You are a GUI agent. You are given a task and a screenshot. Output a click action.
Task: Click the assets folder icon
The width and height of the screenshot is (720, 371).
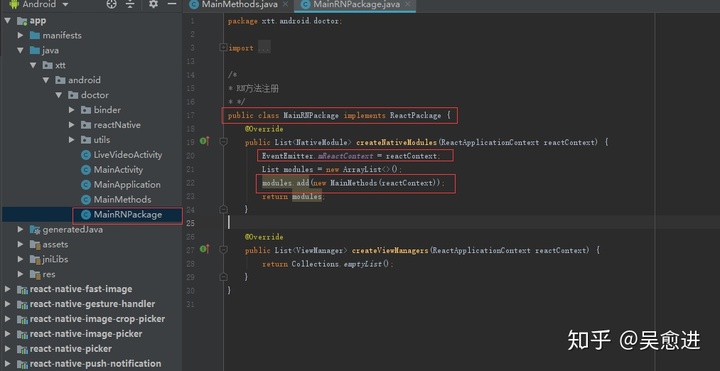[x=35, y=244]
